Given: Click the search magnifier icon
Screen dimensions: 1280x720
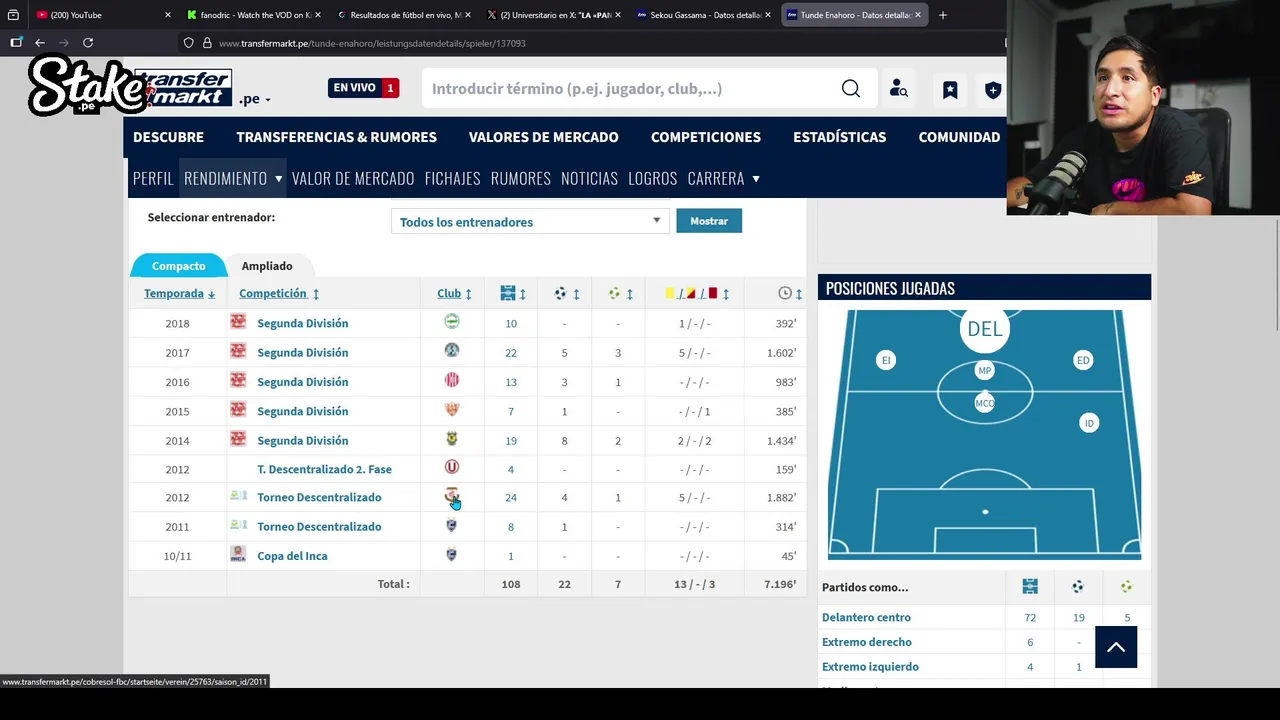Looking at the screenshot, I should coord(851,89).
